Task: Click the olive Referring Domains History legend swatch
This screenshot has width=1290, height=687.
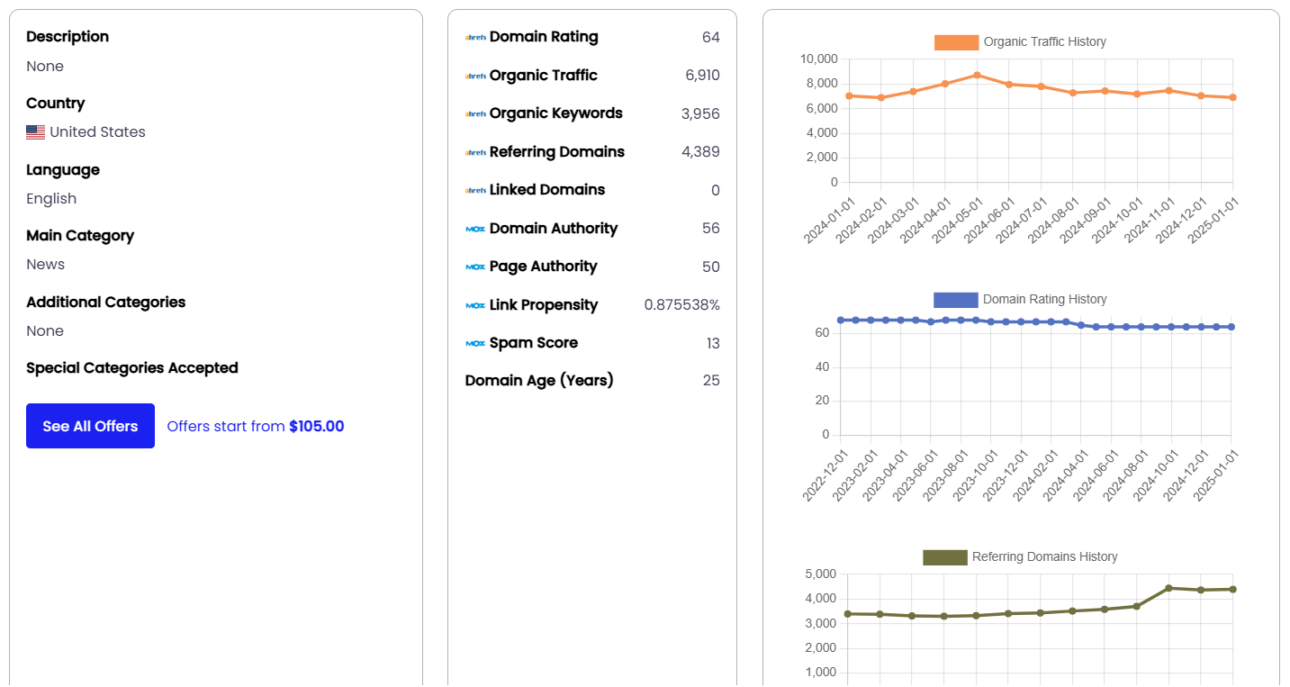Action: click(x=944, y=557)
